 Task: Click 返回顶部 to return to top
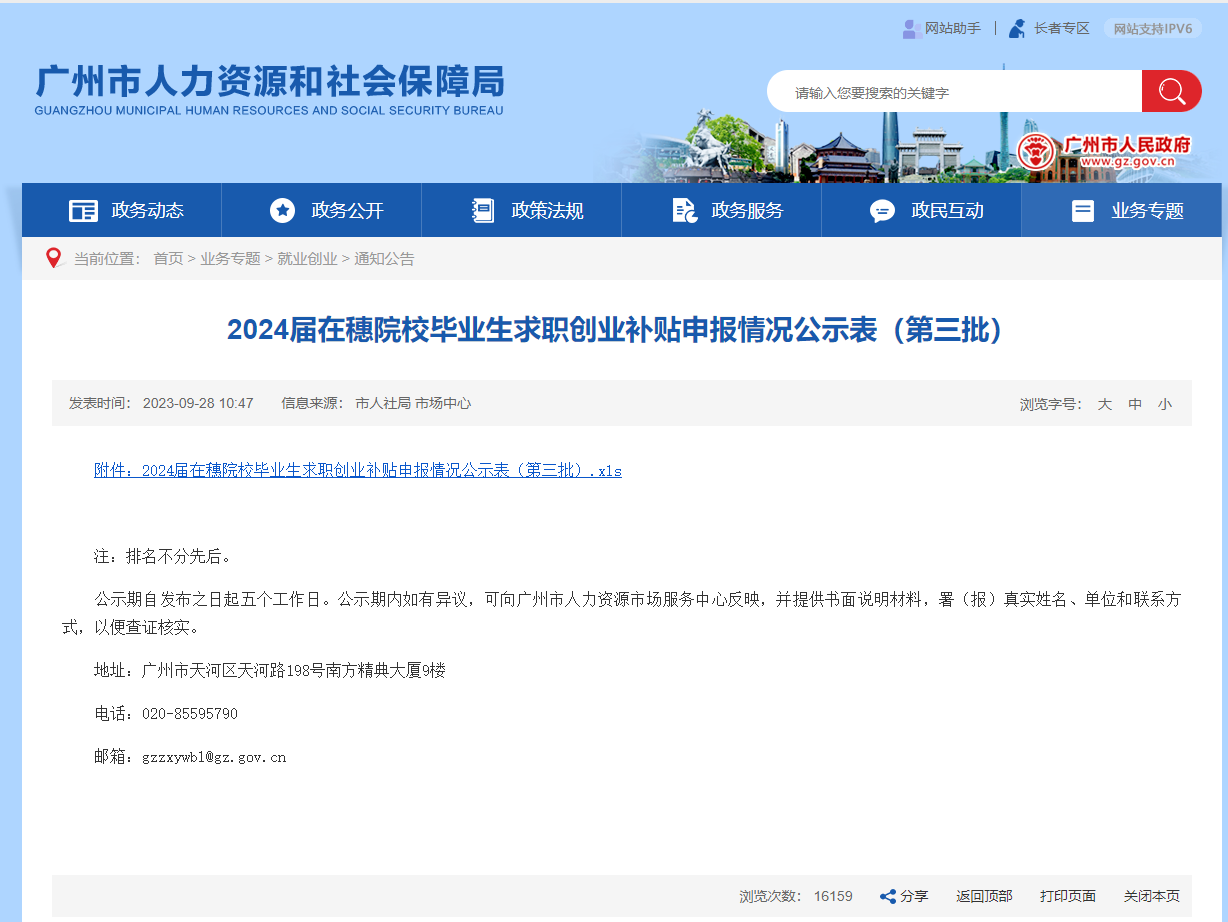coord(984,896)
